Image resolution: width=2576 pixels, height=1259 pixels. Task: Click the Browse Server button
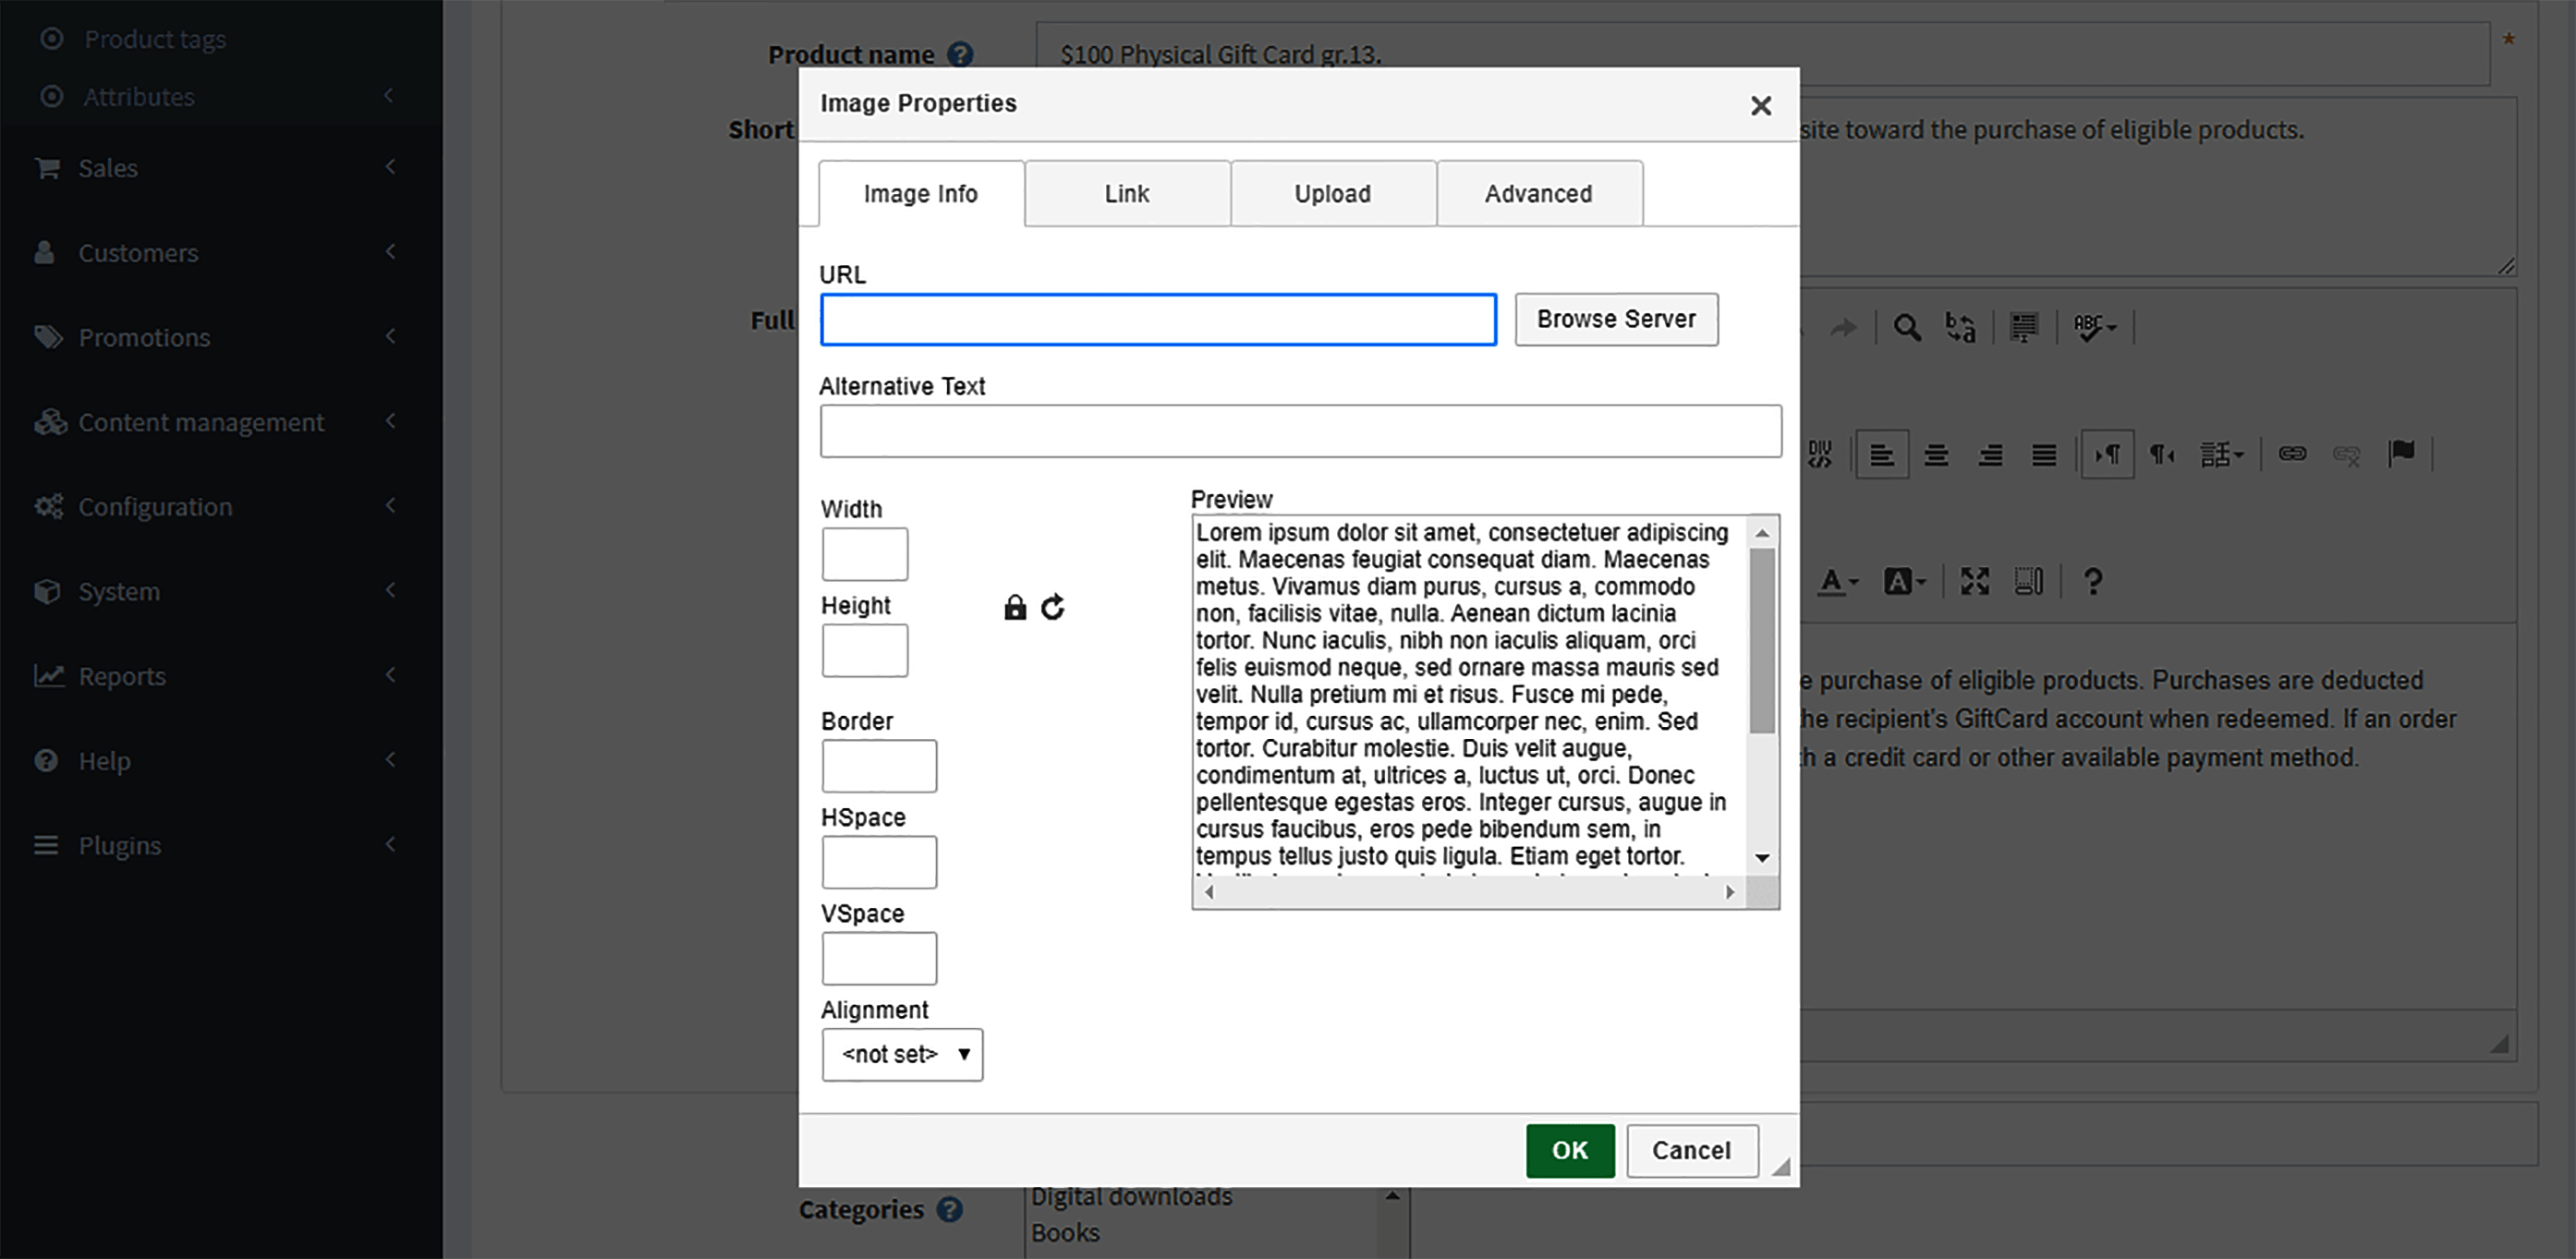click(1616, 319)
